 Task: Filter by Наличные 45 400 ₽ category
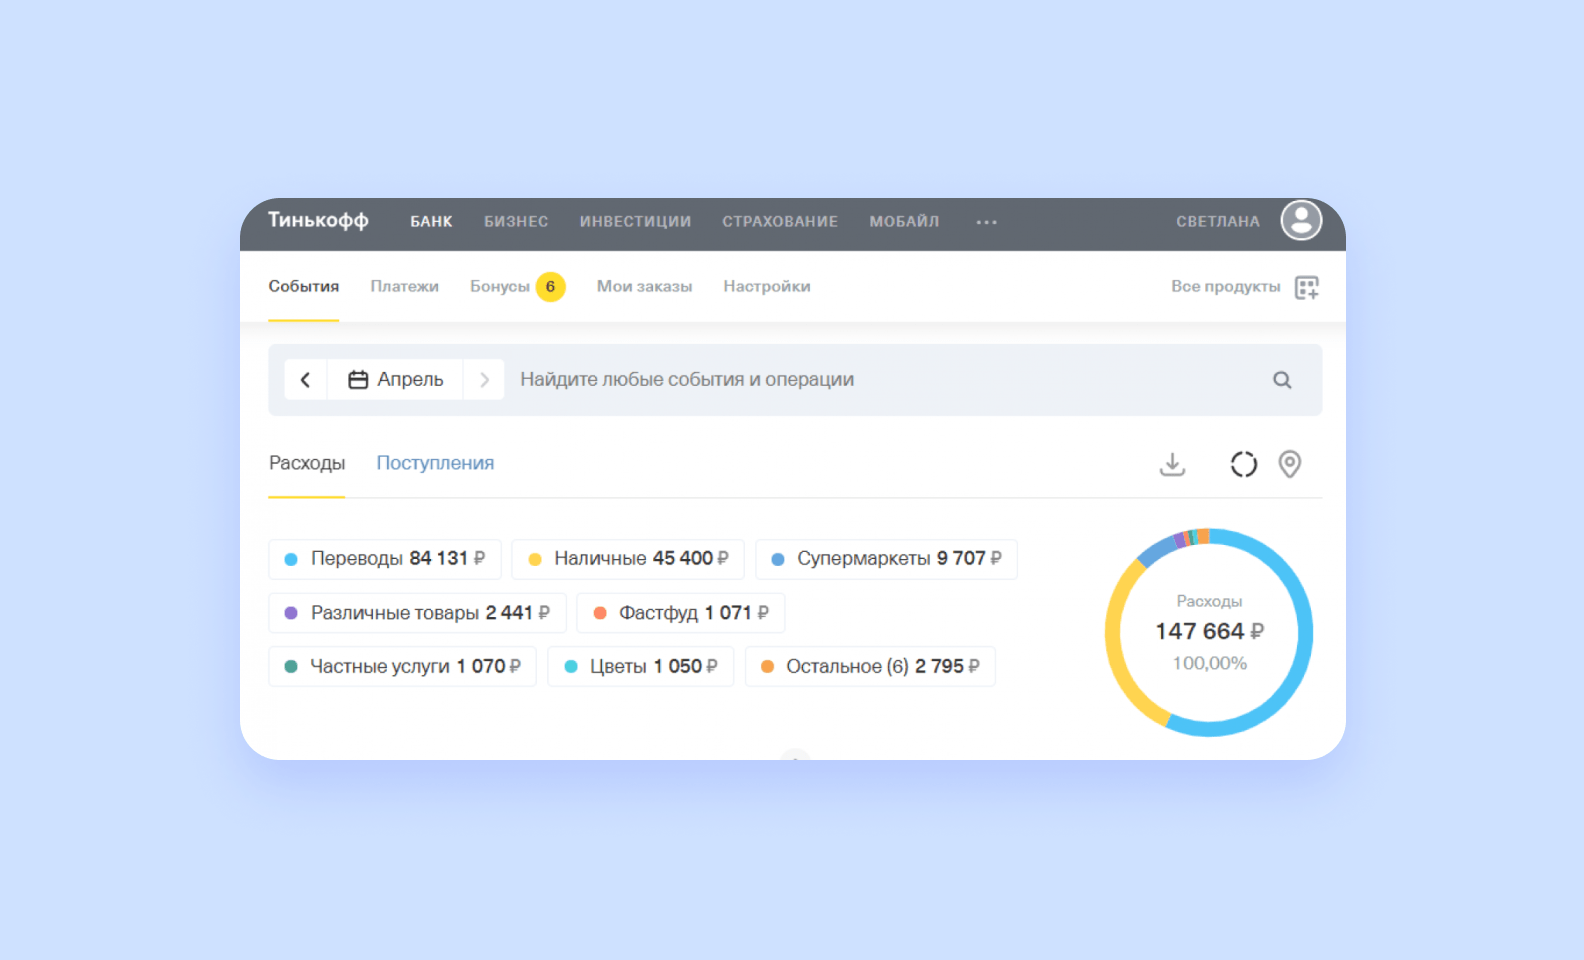click(x=628, y=559)
